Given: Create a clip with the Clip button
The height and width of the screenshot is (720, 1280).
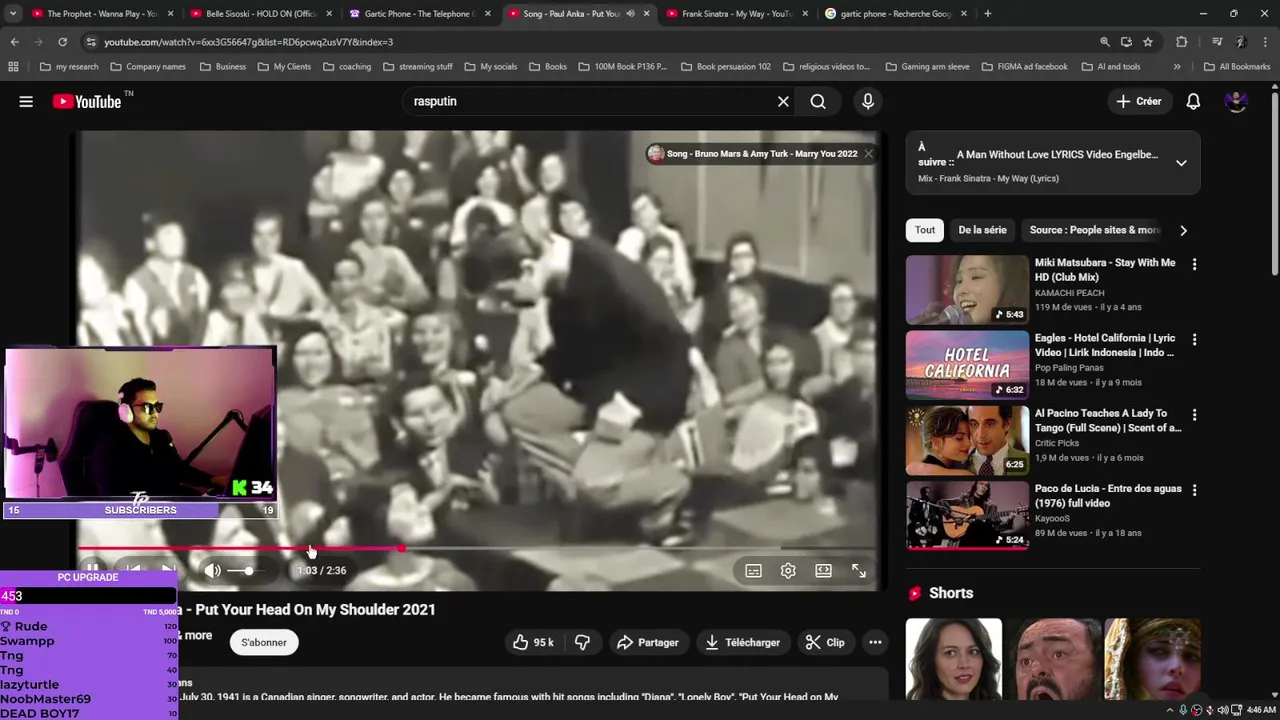Looking at the screenshot, I should [x=825, y=642].
